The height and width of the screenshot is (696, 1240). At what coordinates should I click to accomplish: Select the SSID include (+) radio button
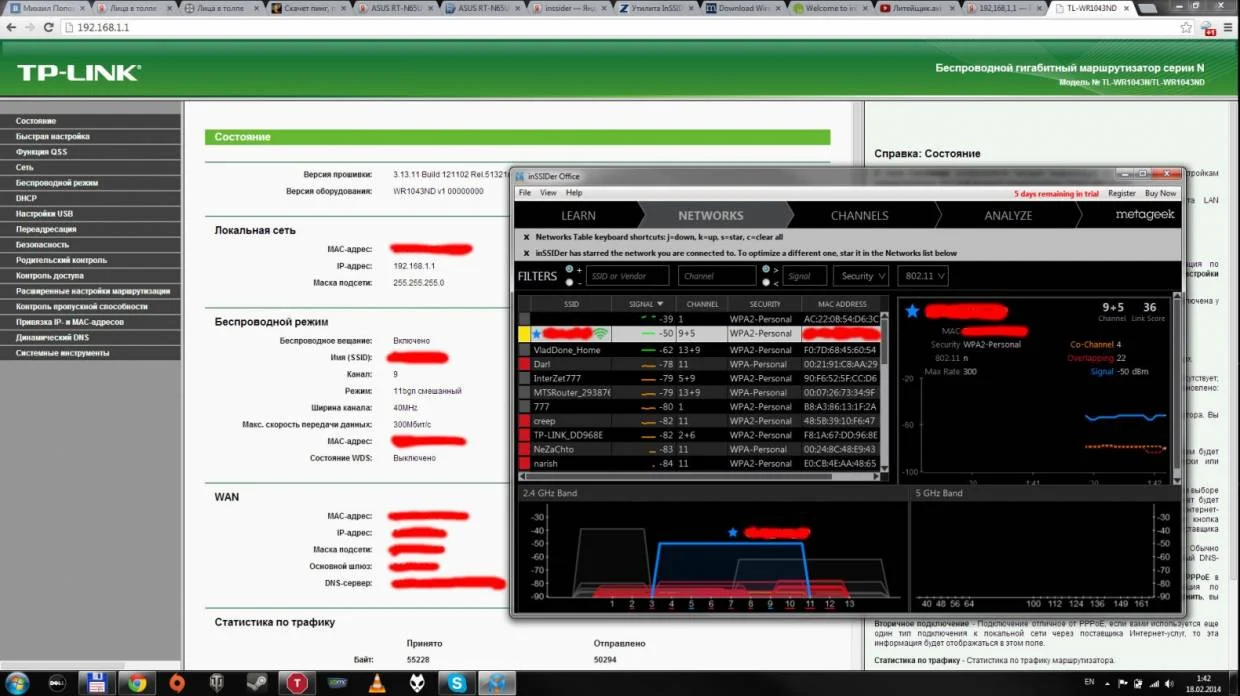point(569,269)
